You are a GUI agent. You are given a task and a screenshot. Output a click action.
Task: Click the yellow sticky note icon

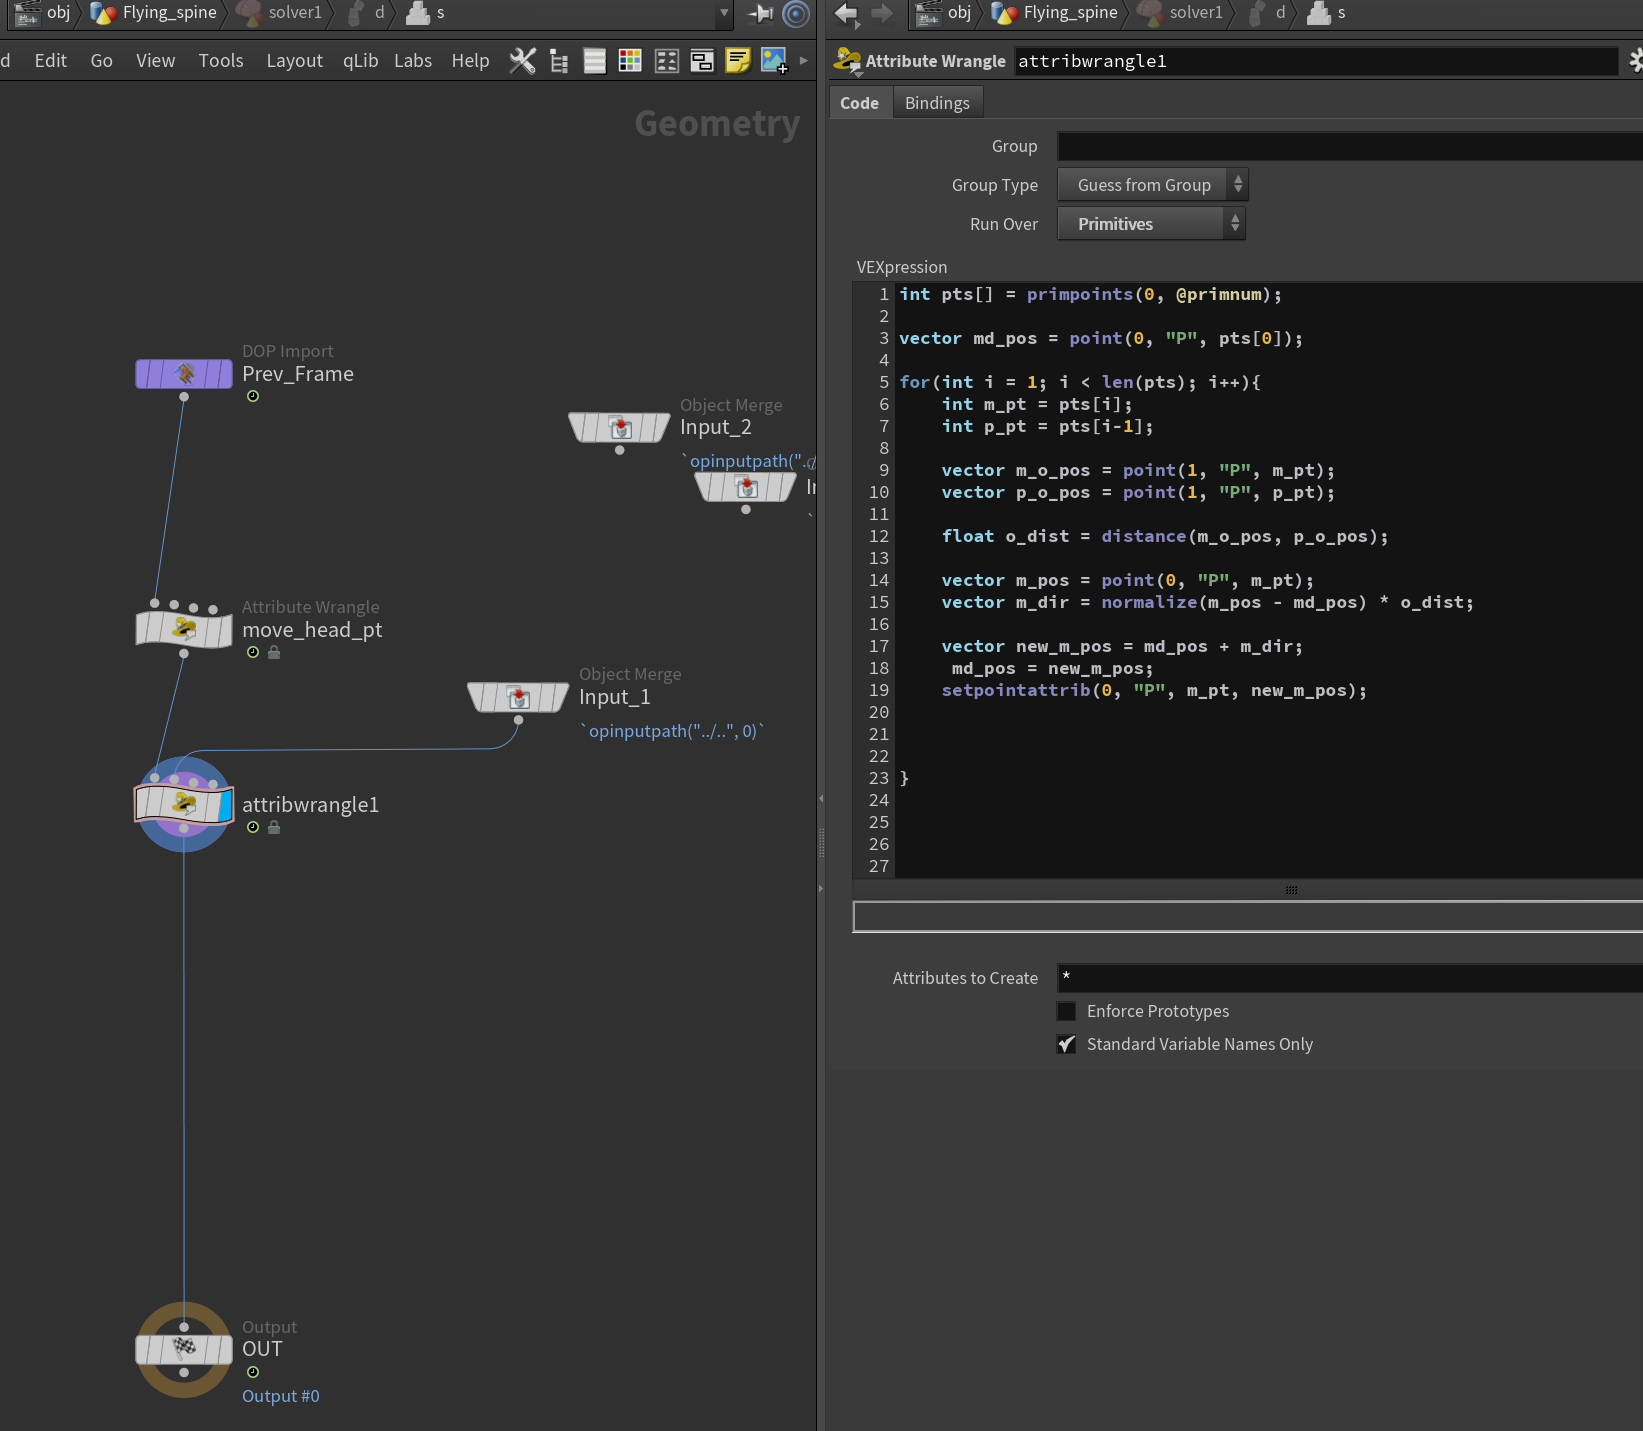tap(738, 61)
